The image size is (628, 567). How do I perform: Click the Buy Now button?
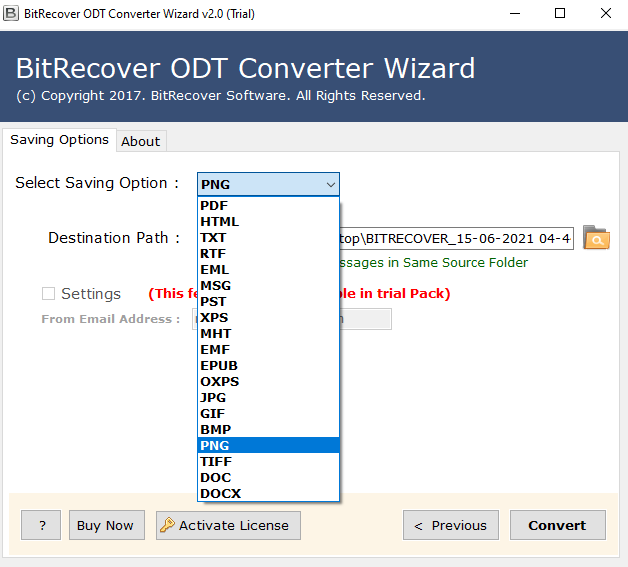coord(106,525)
